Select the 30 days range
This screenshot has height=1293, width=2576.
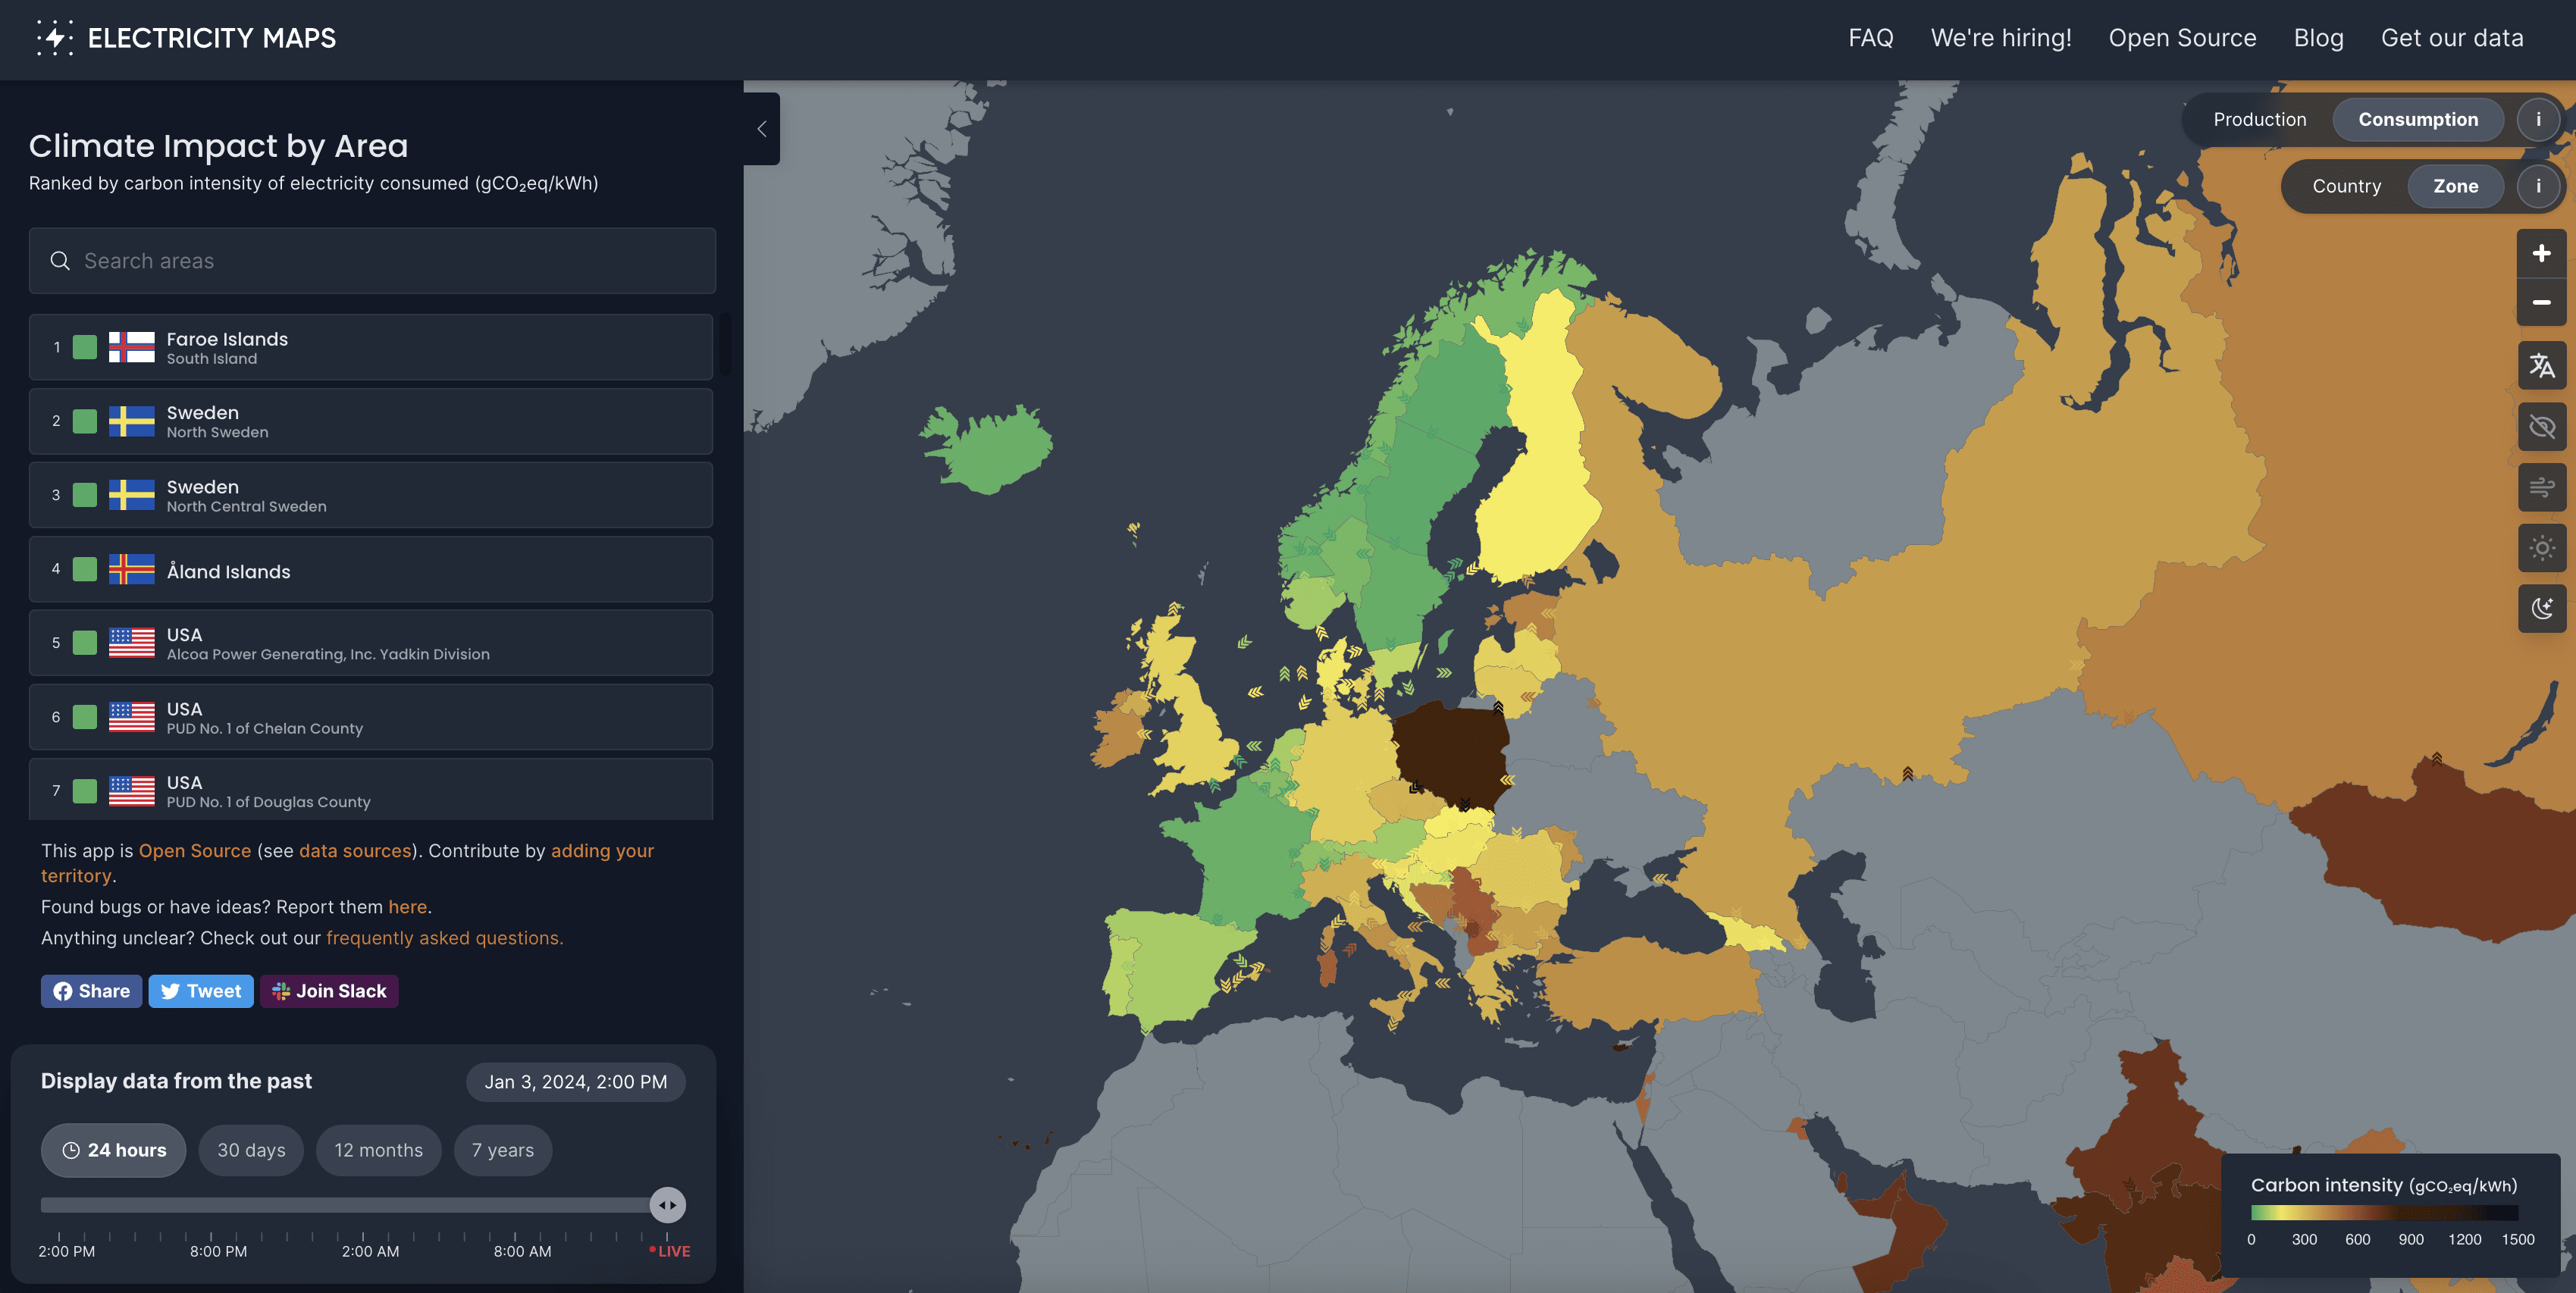(x=251, y=1150)
